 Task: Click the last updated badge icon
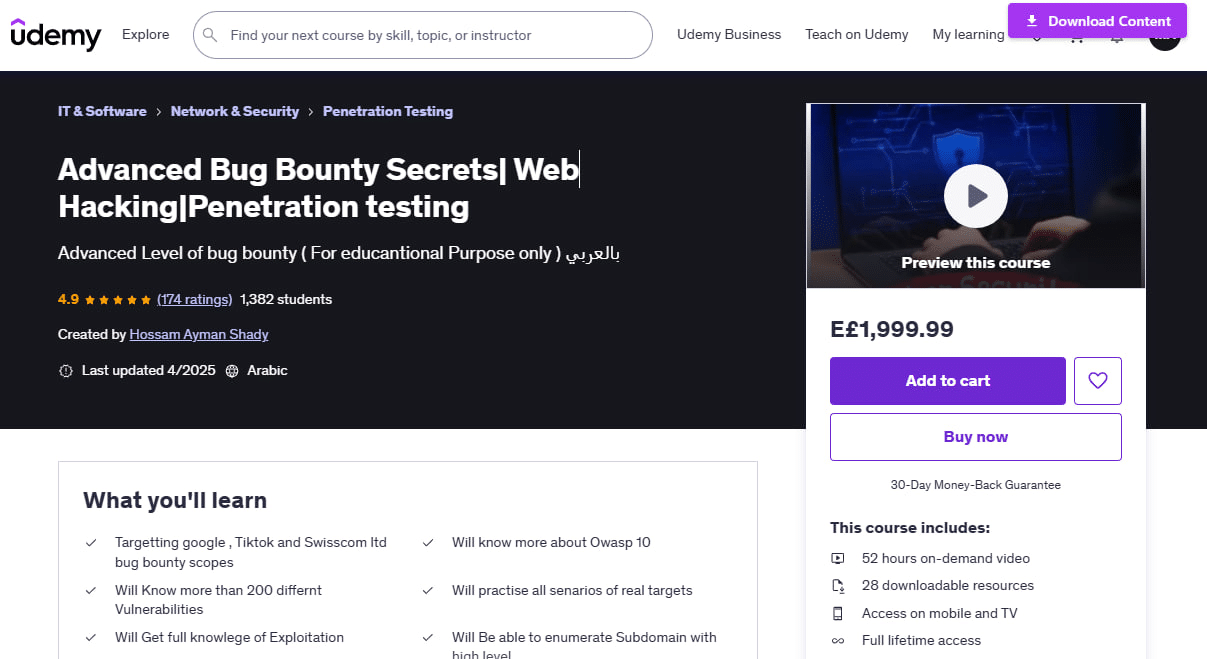[66, 371]
